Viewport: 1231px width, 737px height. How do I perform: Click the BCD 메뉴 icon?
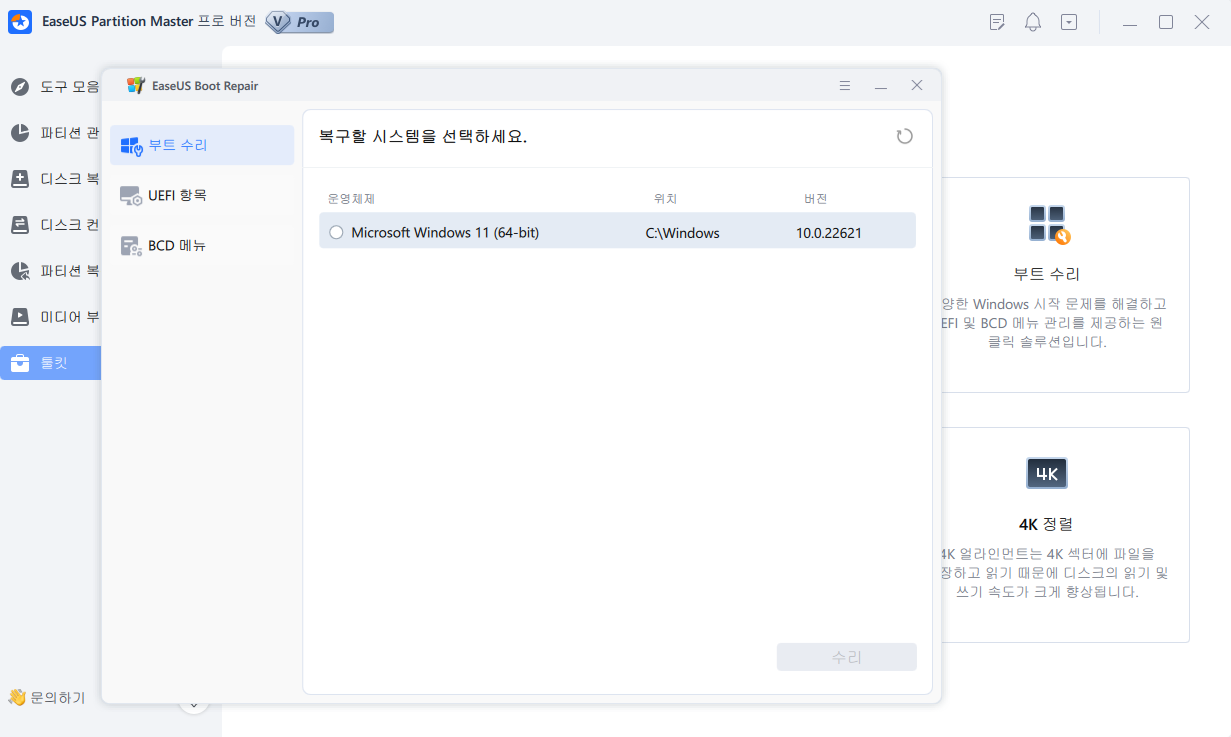(131, 246)
